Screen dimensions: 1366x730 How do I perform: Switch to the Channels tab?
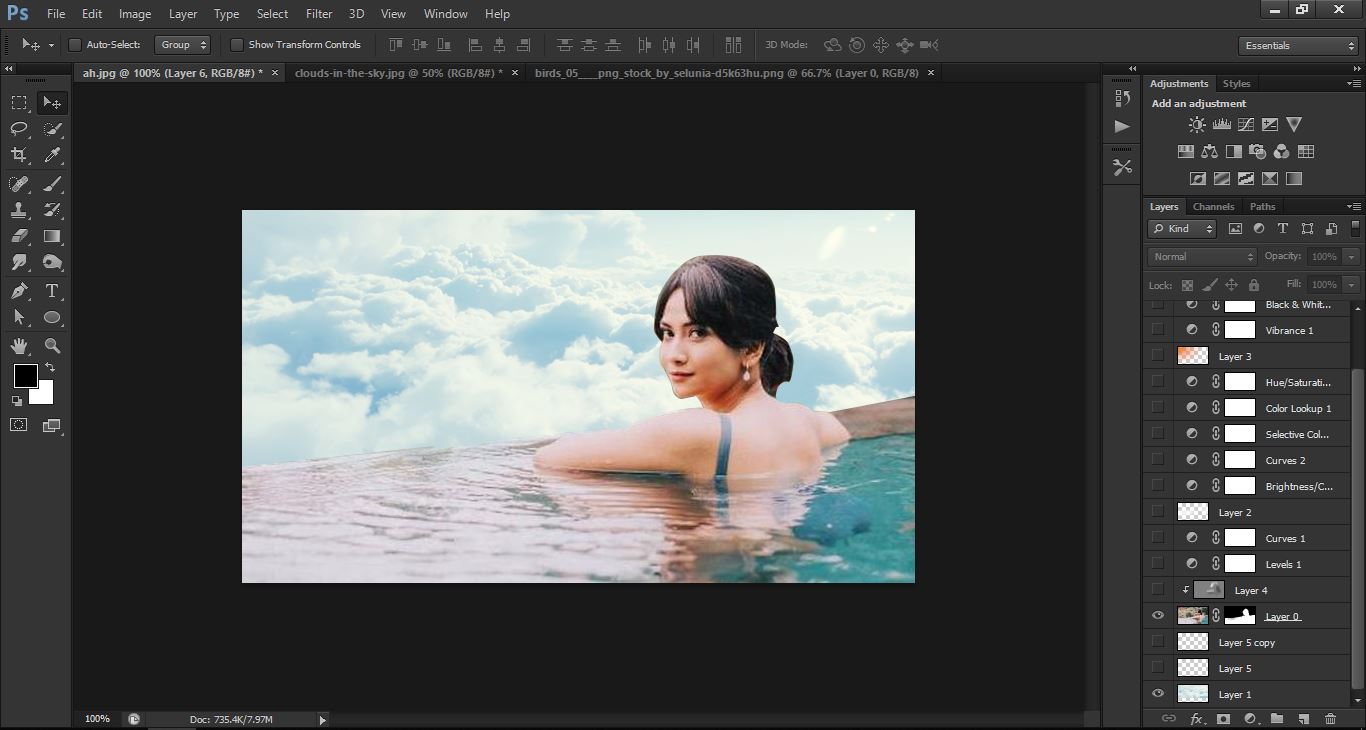click(1213, 207)
